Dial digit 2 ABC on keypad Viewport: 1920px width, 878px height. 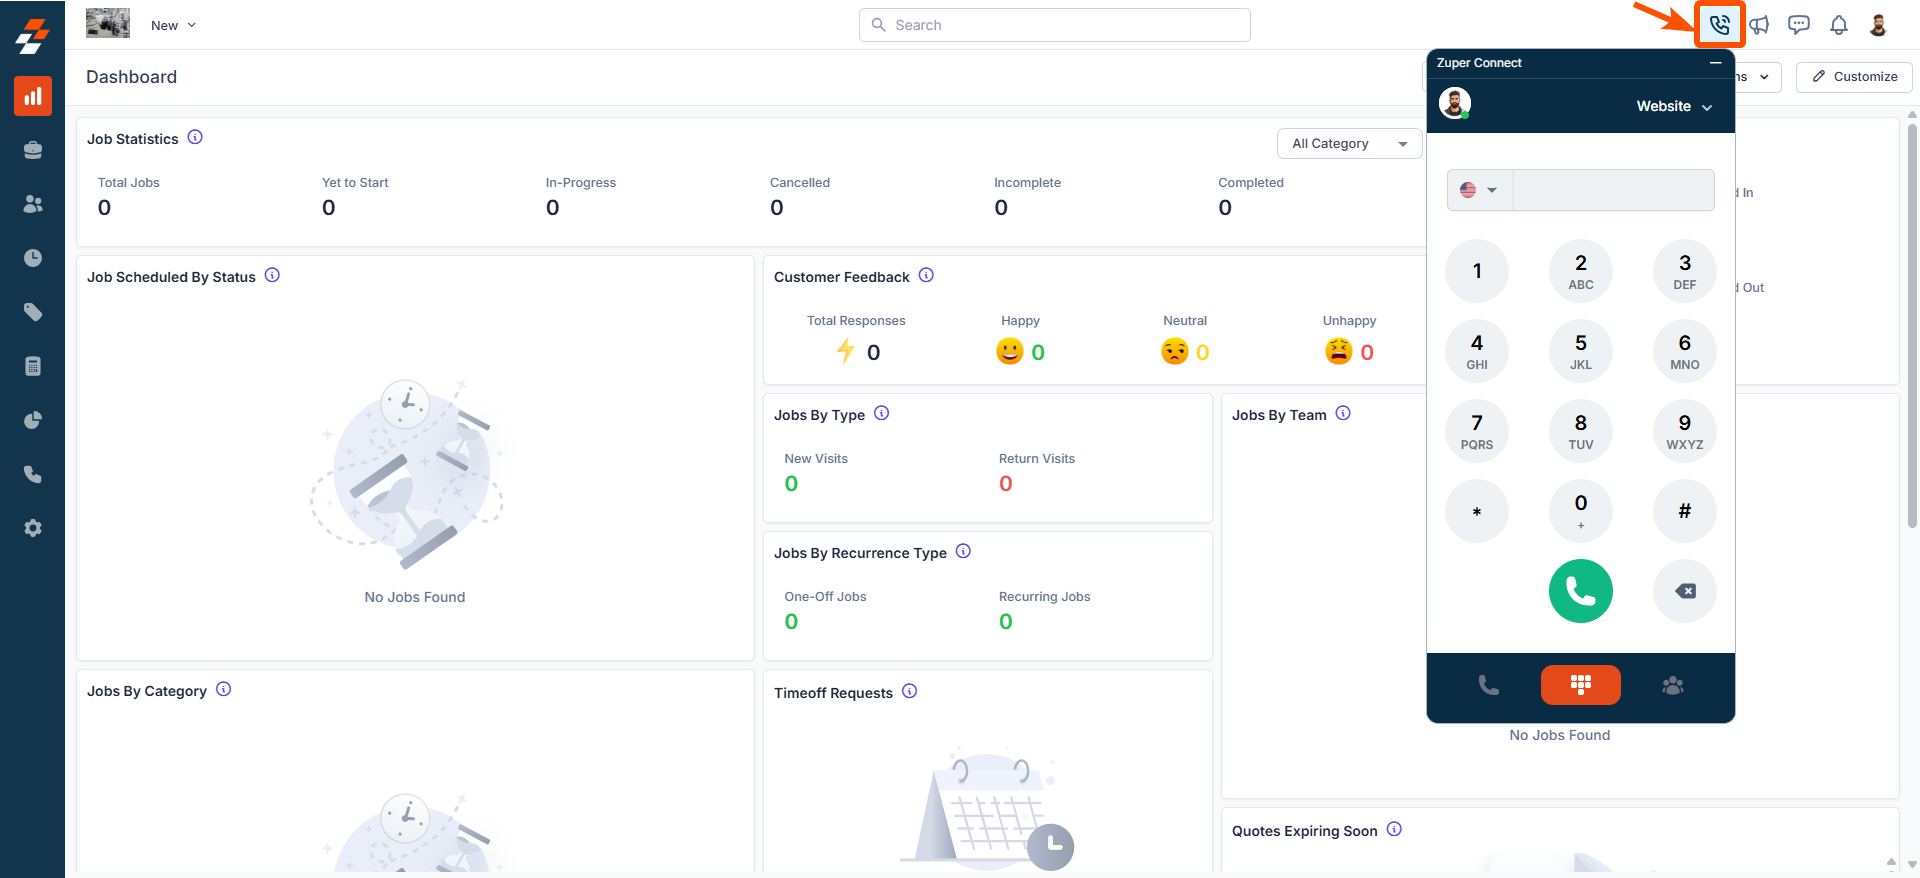coord(1581,271)
